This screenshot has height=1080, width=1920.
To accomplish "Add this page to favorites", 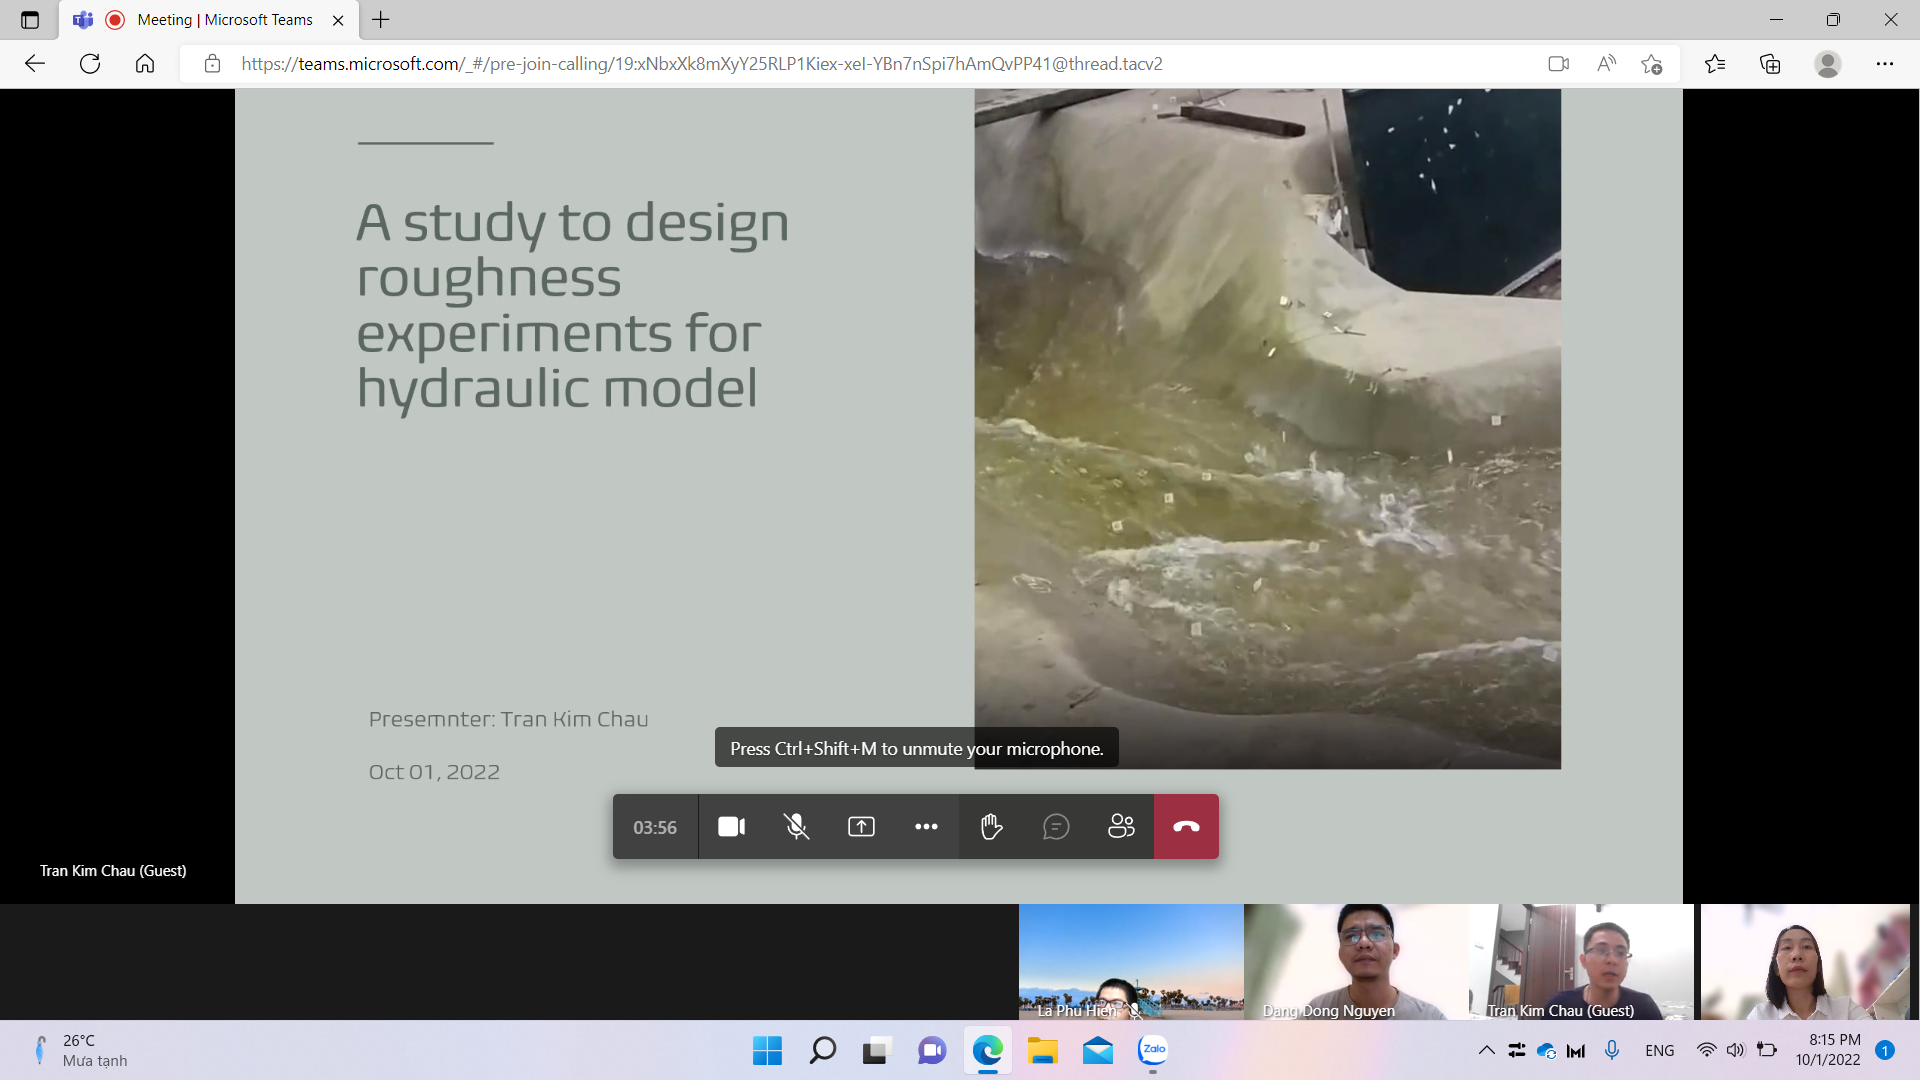I will pos(1651,64).
